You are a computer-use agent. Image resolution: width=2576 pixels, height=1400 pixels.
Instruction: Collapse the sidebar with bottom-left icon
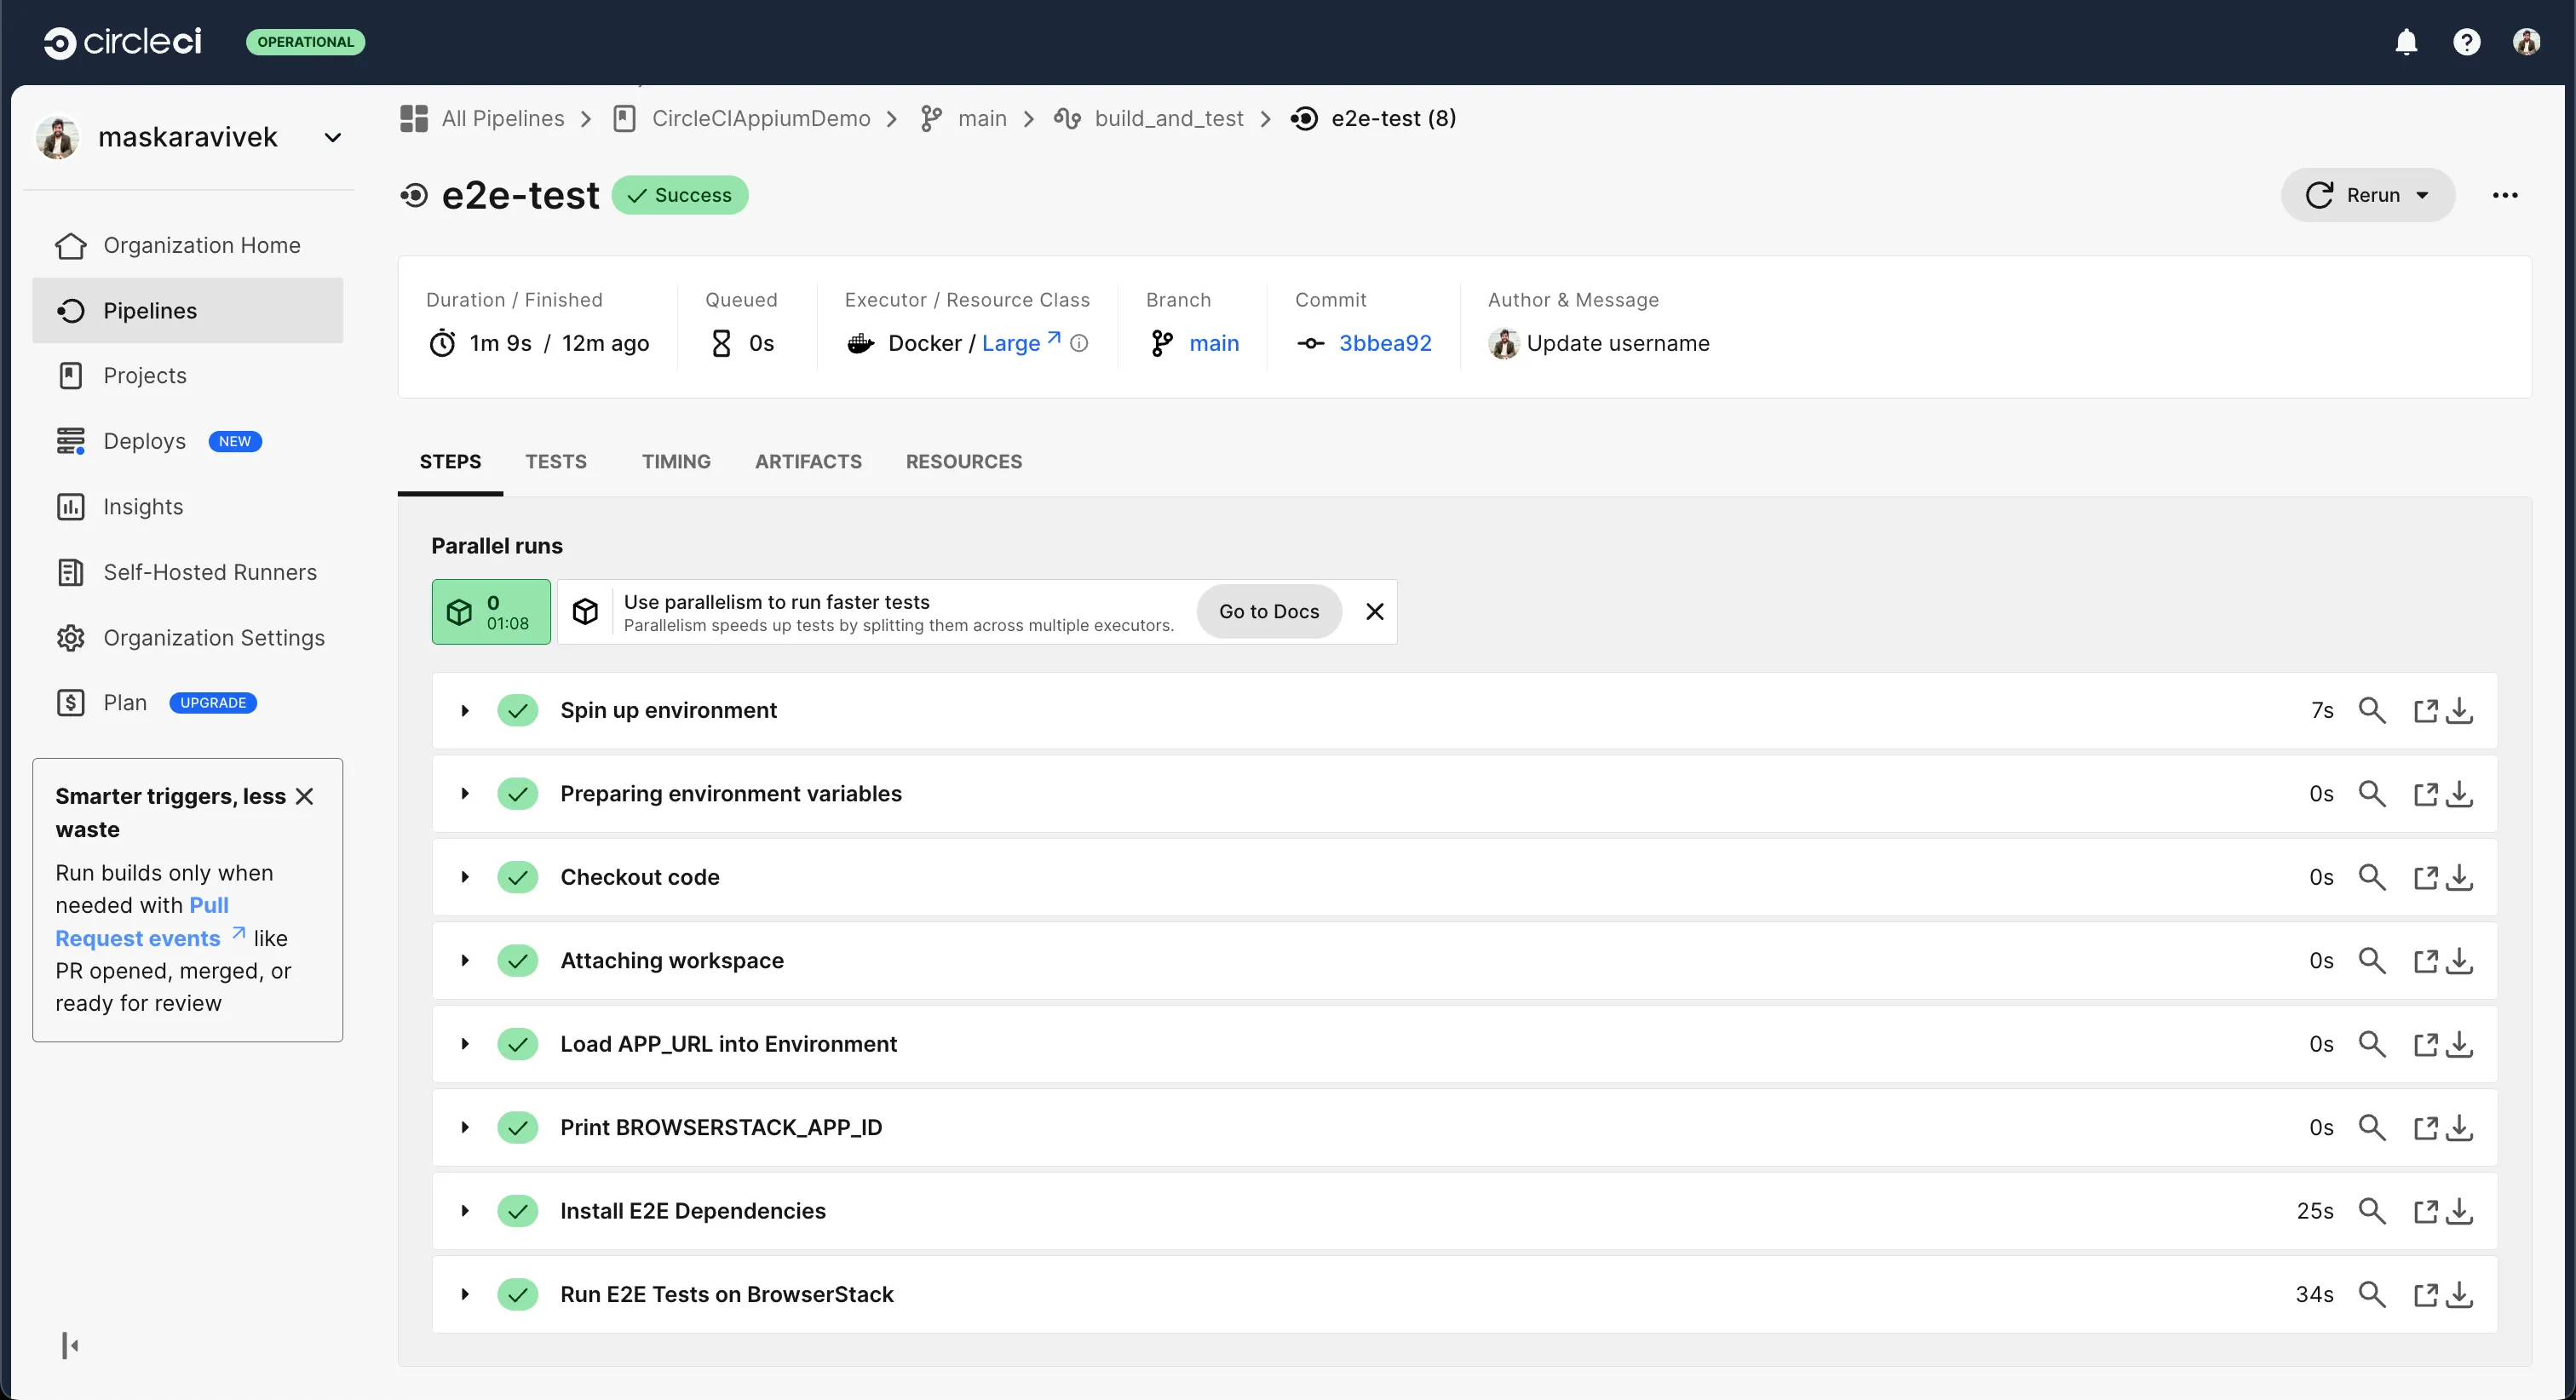pyautogui.click(x=70, y=1346)
